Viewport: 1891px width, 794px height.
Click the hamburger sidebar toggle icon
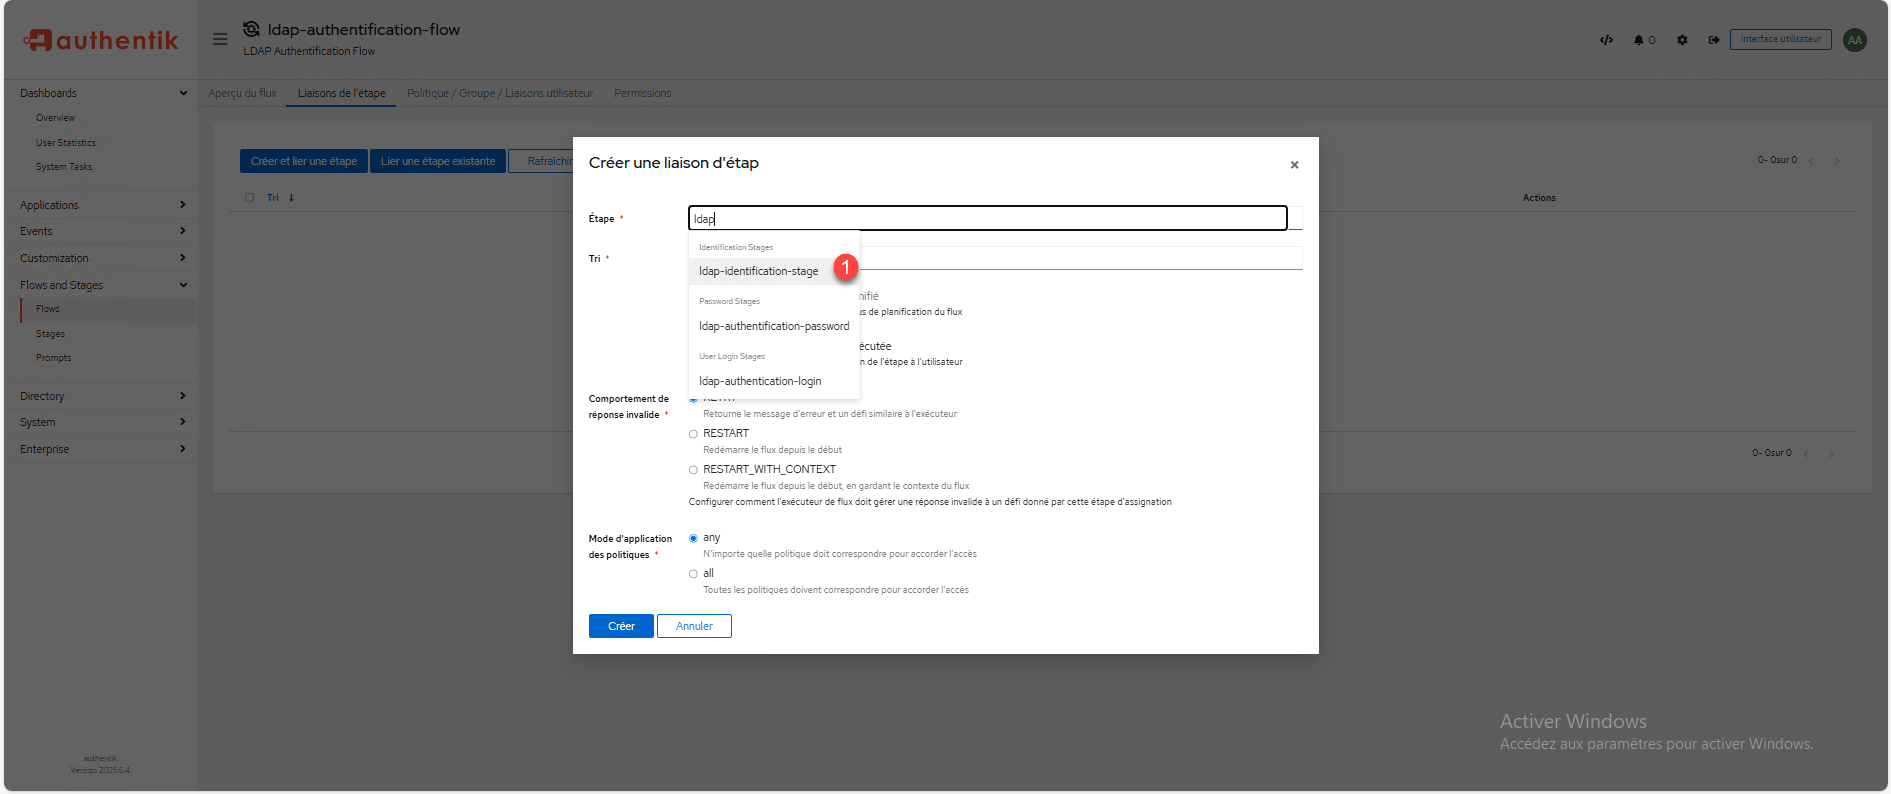tap(220, 40)
